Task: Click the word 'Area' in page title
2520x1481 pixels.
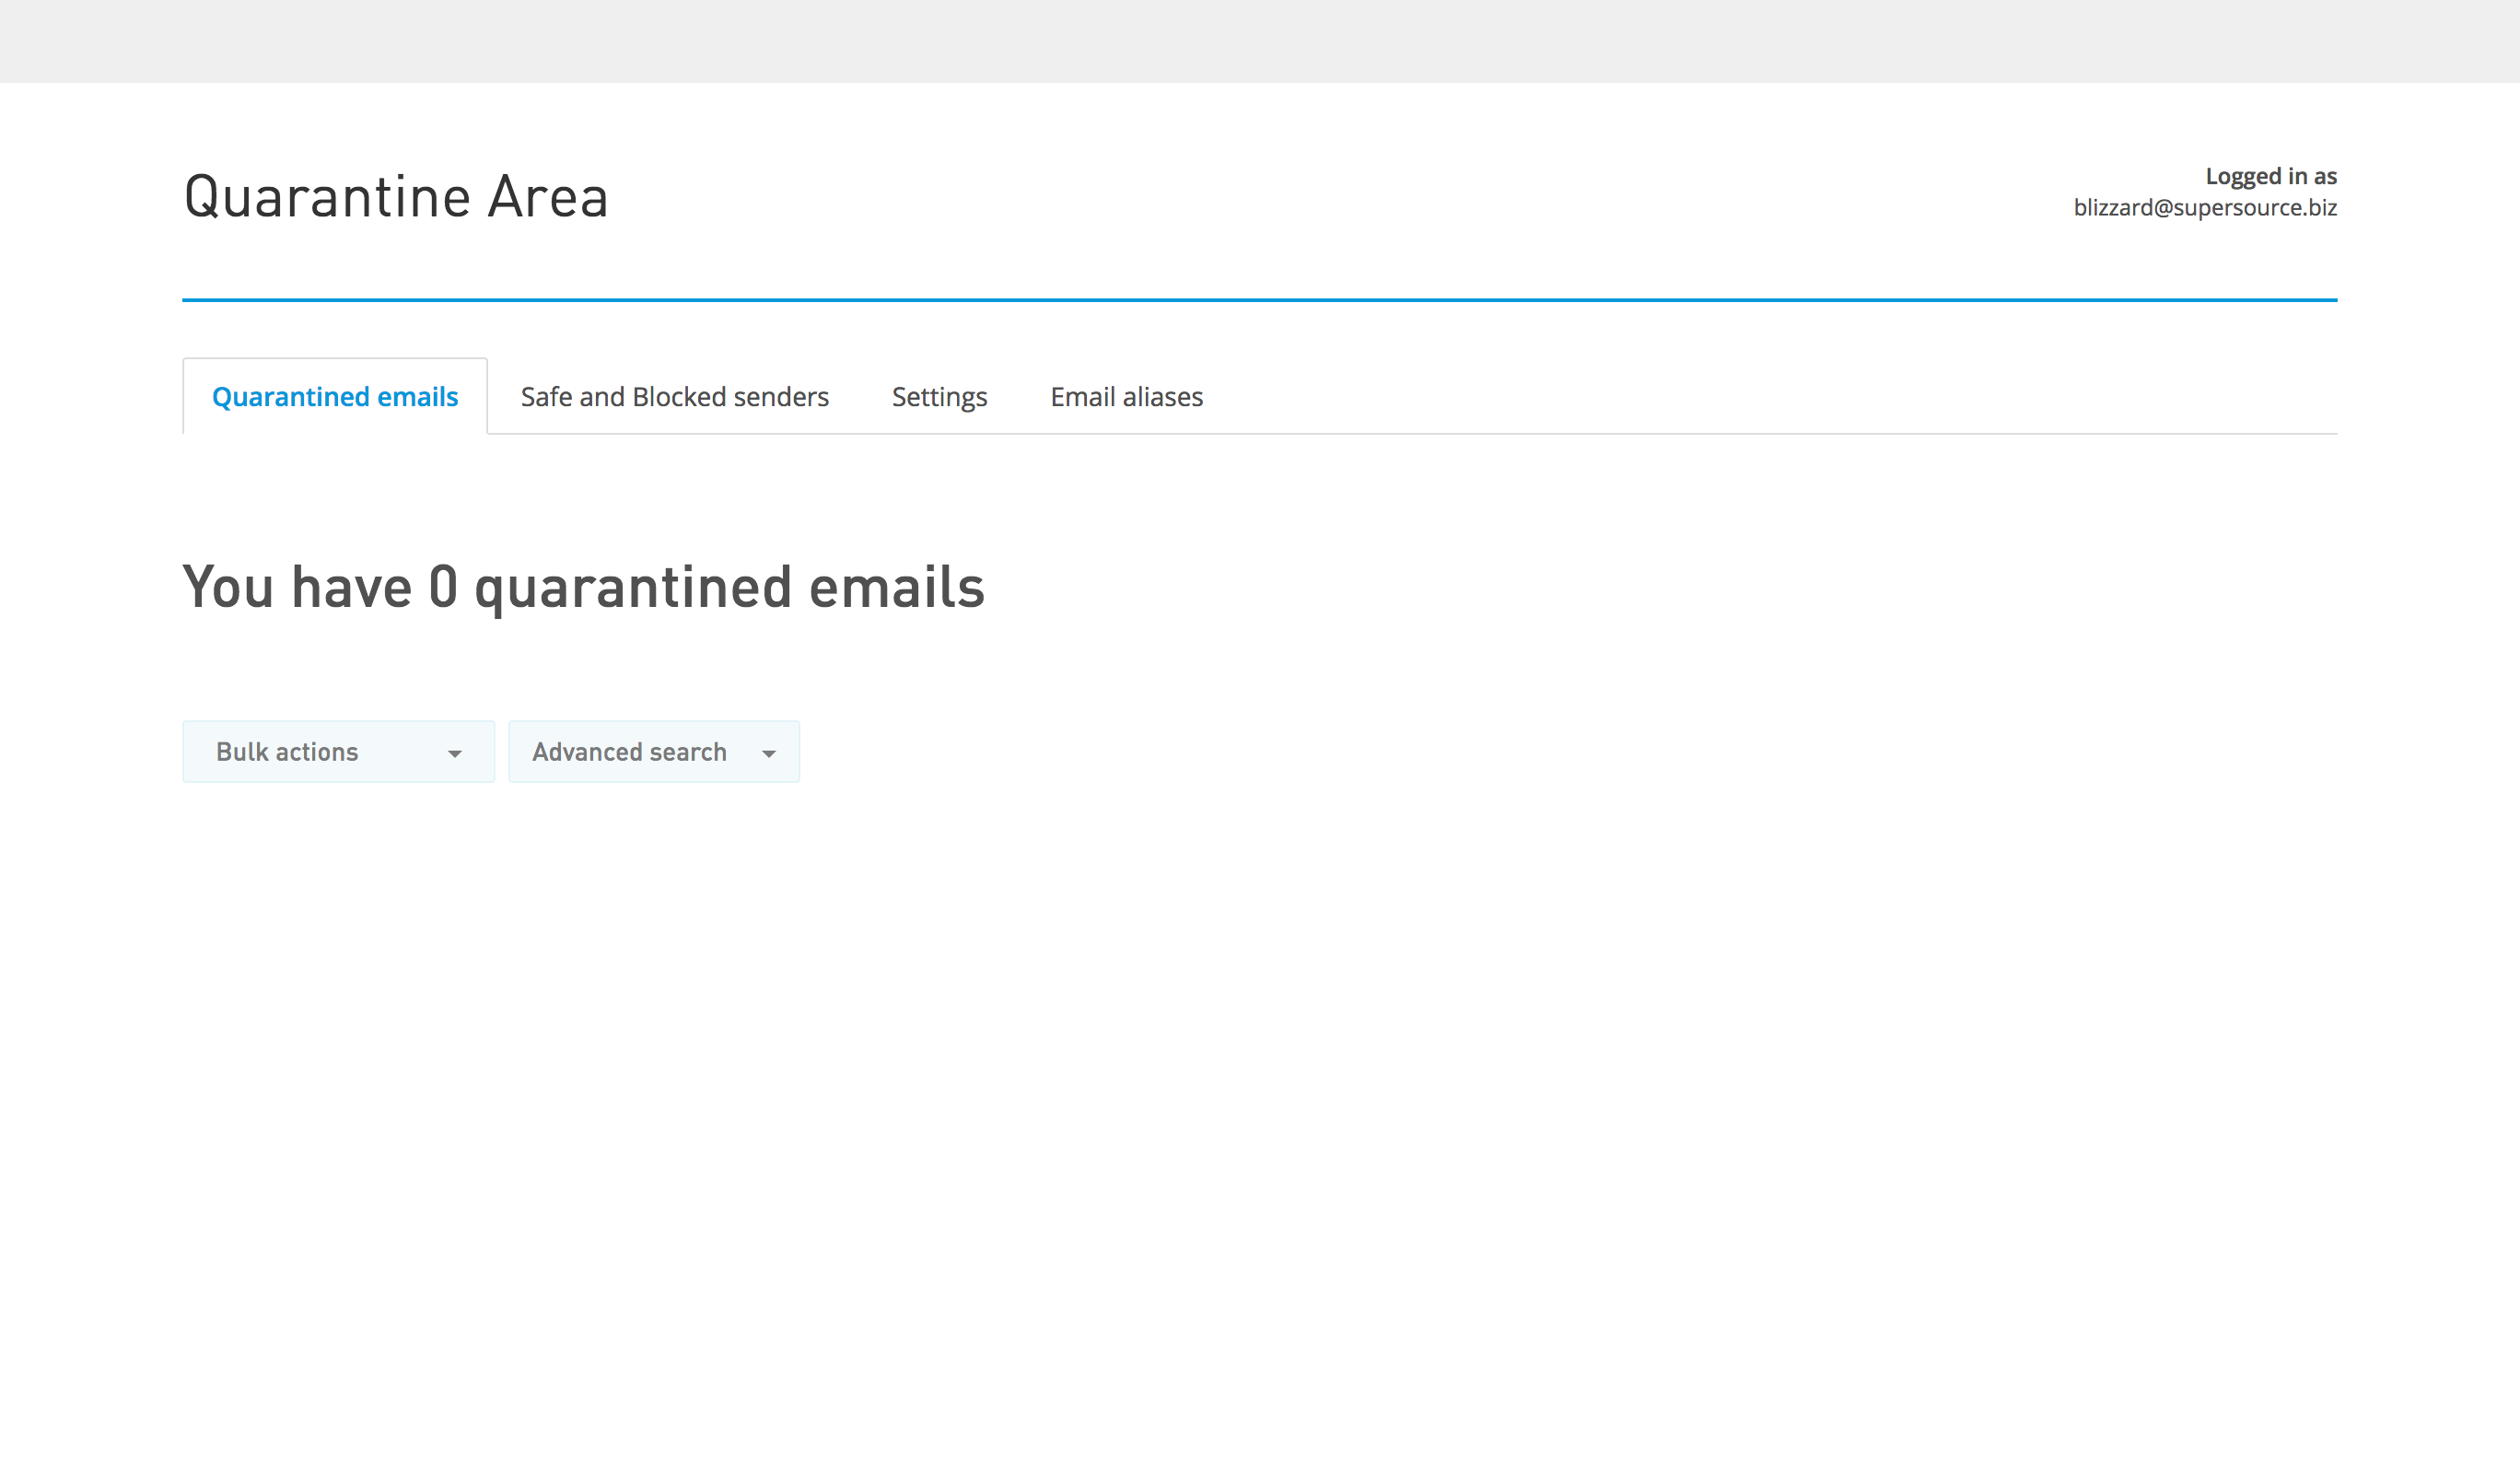Action: [547, 197]
